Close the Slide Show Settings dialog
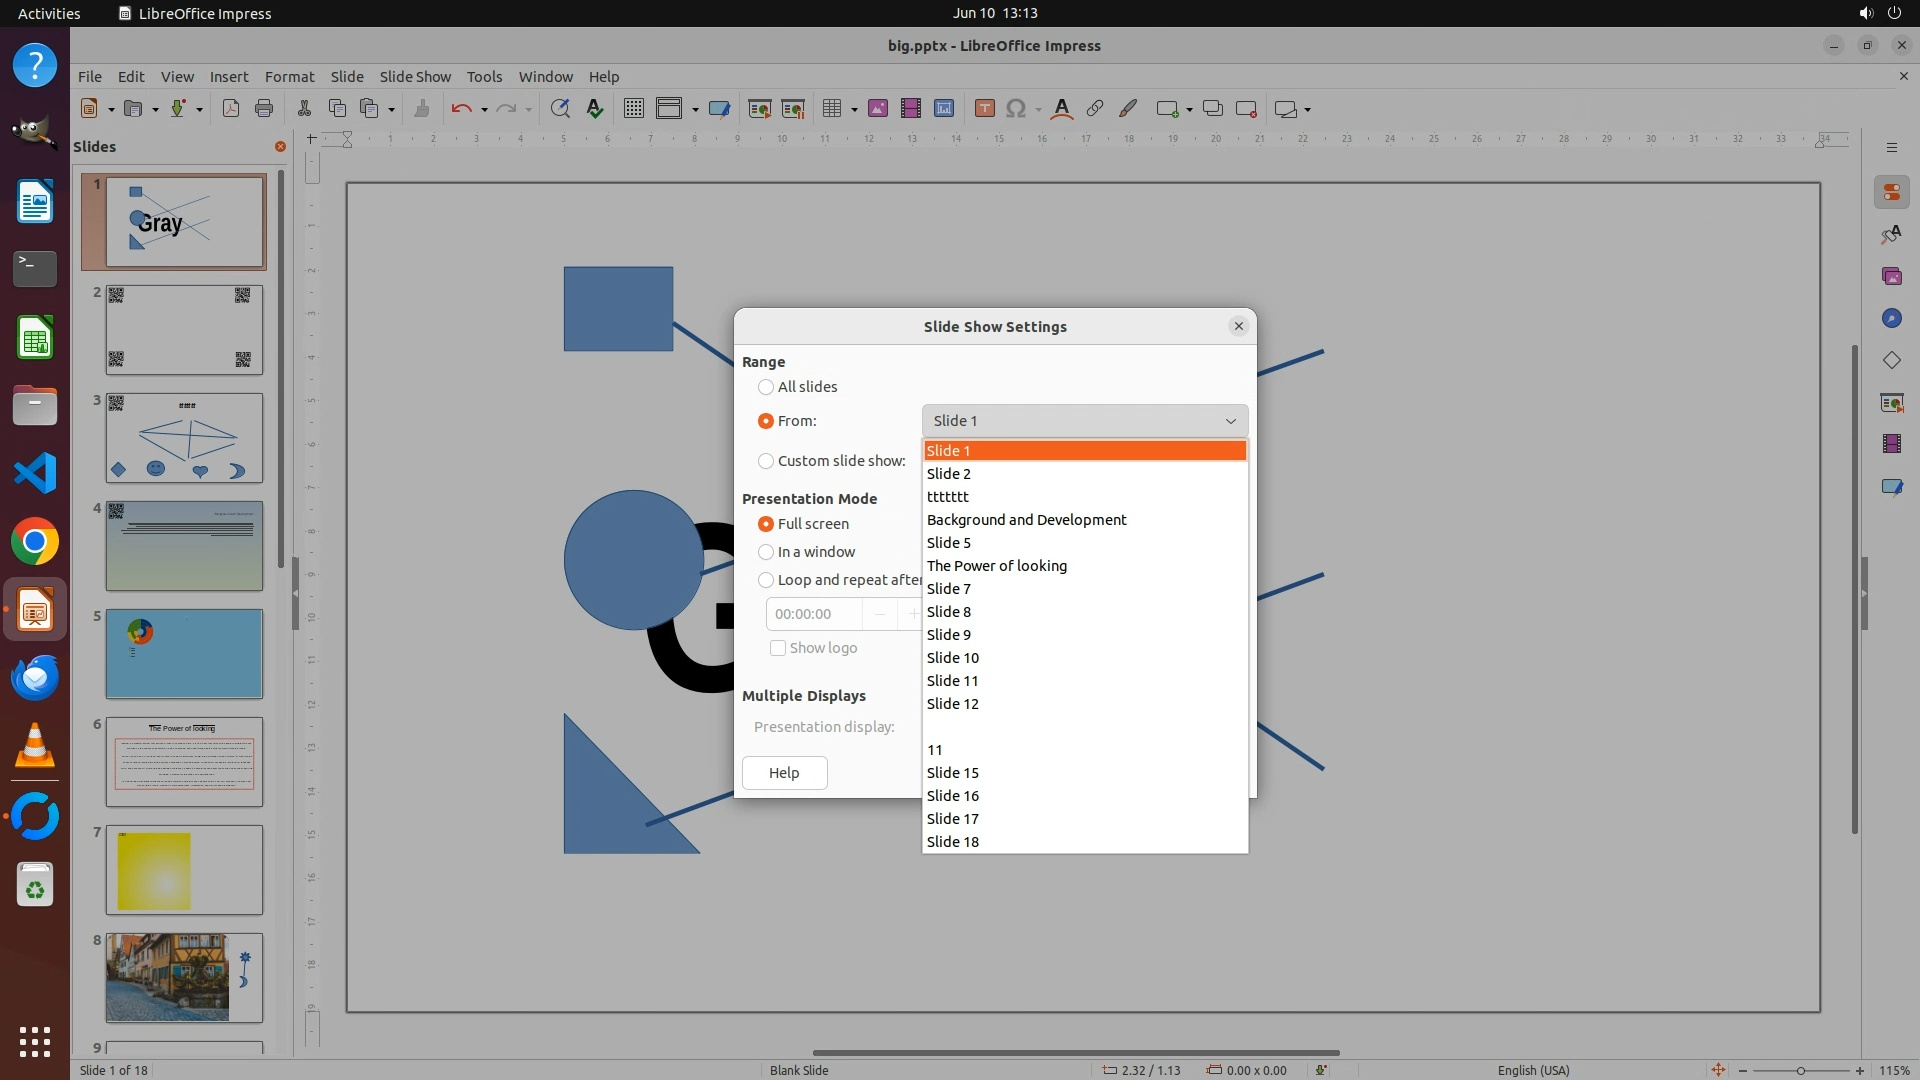 point(1238,326)
